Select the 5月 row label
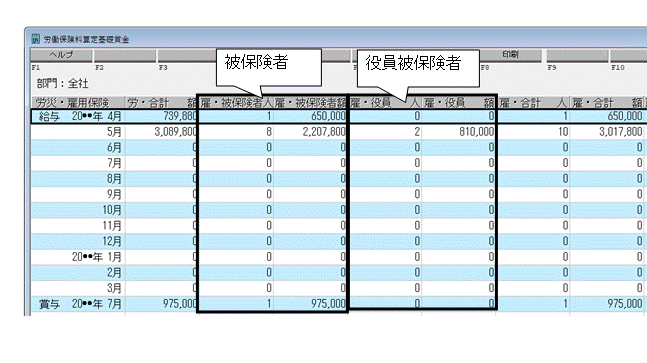The height and width of the screenshot is (363, 647). click(114, 132)
